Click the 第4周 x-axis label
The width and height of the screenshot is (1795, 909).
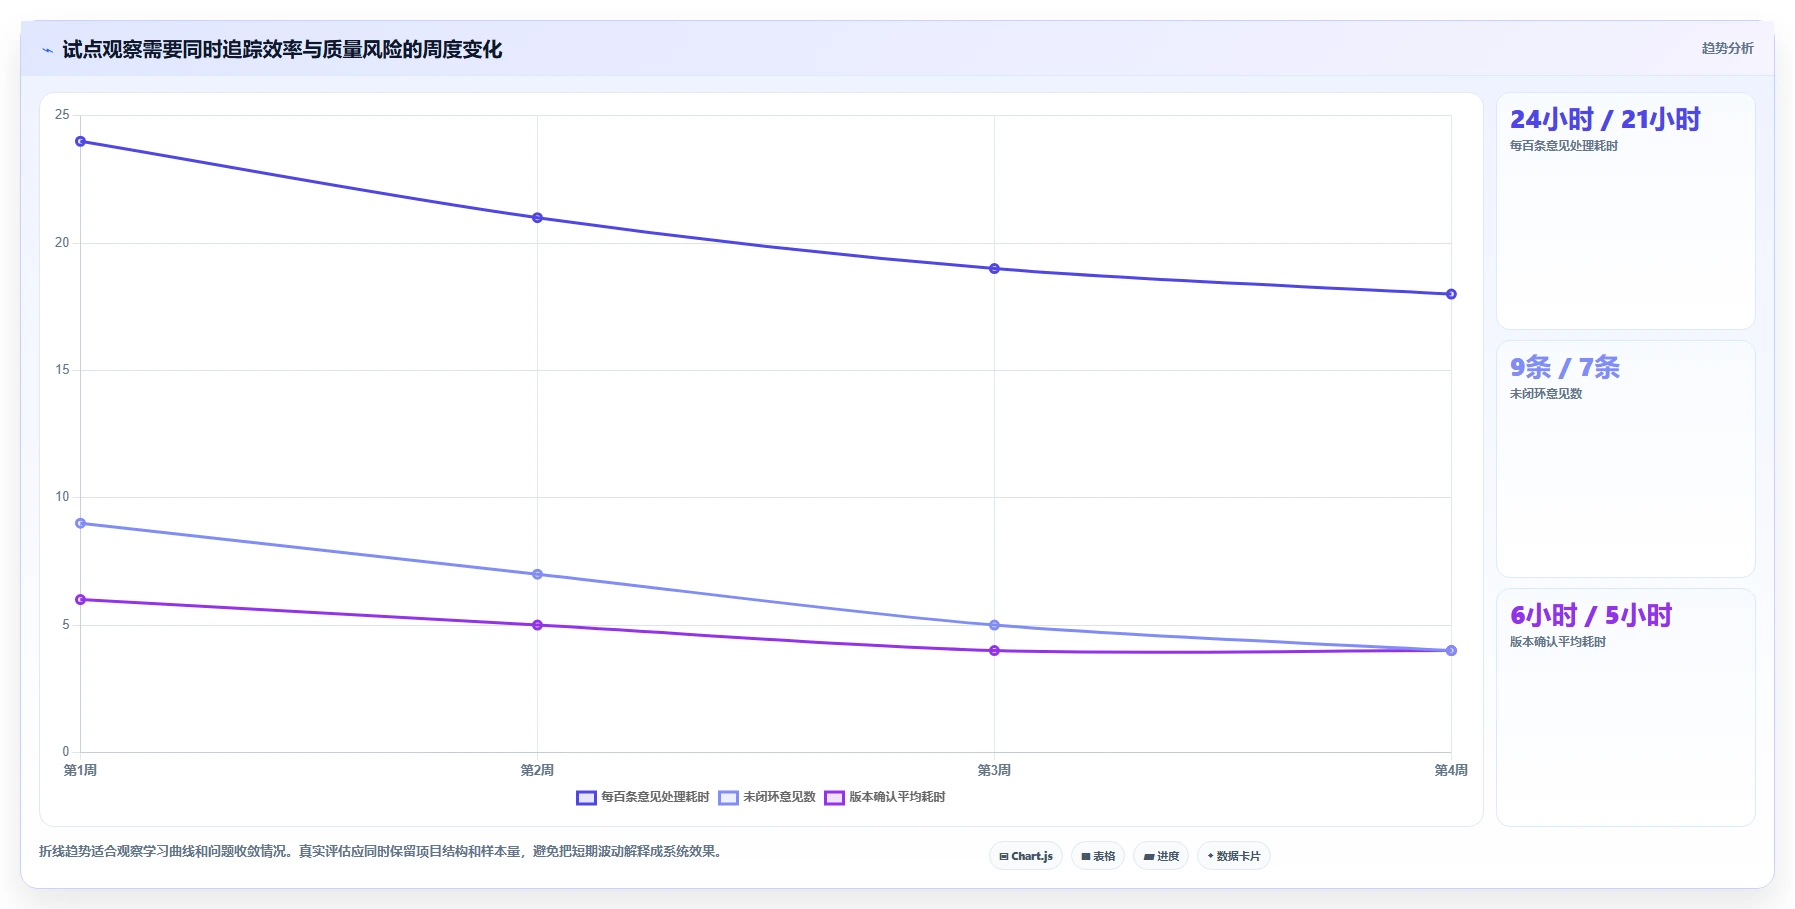click(x=1451, y=770)
